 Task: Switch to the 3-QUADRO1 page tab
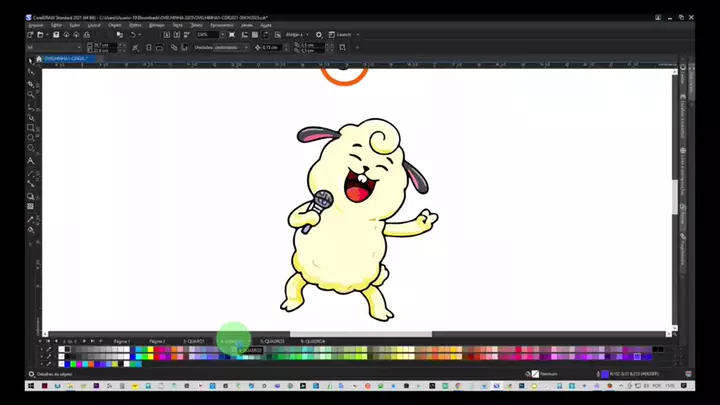pyautogui.click(x=194, y=341)
